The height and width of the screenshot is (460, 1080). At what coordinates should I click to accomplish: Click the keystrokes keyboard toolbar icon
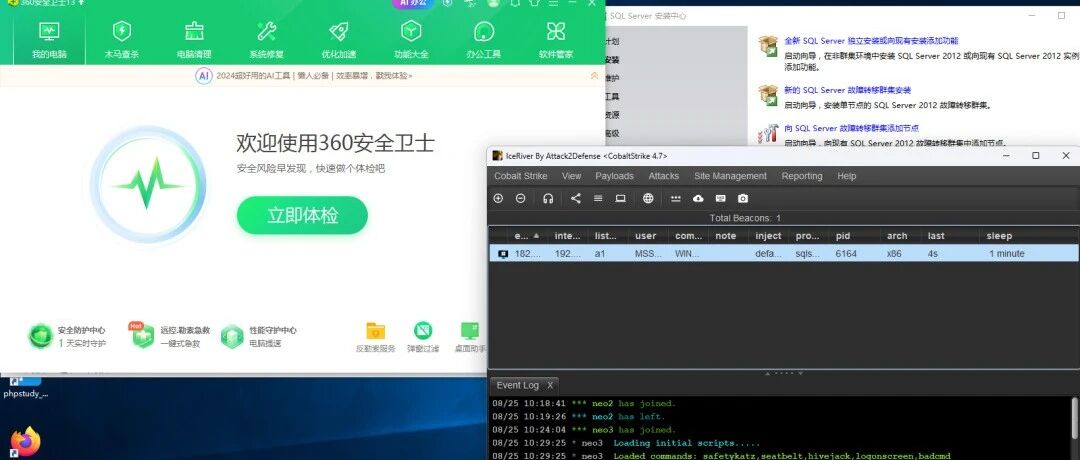click(x=720, y=198)
